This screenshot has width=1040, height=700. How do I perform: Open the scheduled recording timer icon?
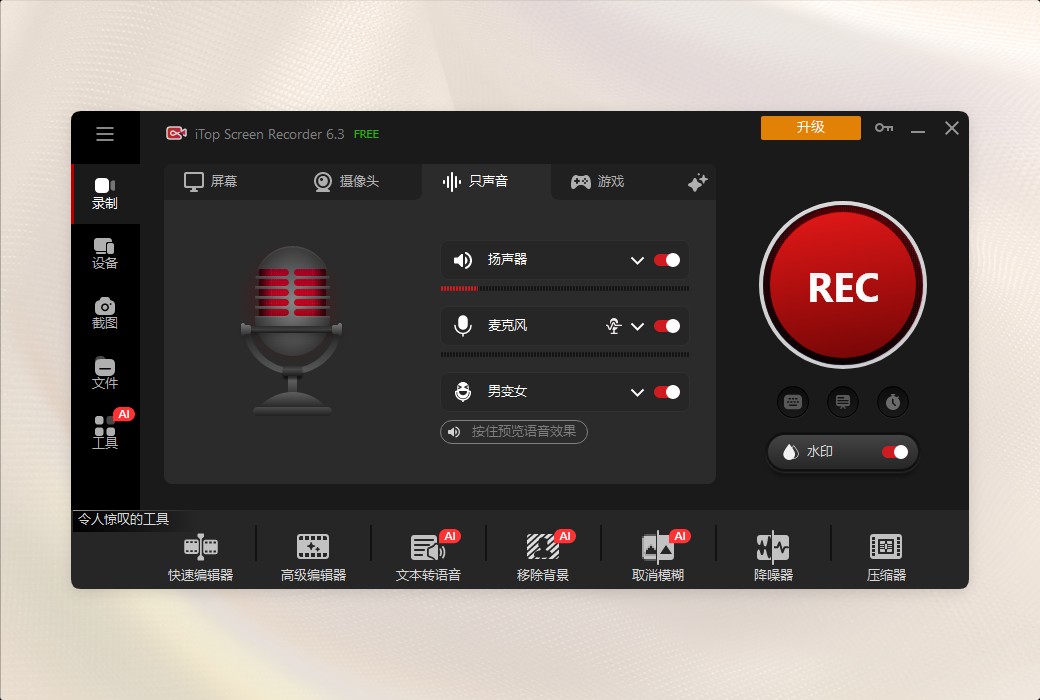(x=893, y=401)
